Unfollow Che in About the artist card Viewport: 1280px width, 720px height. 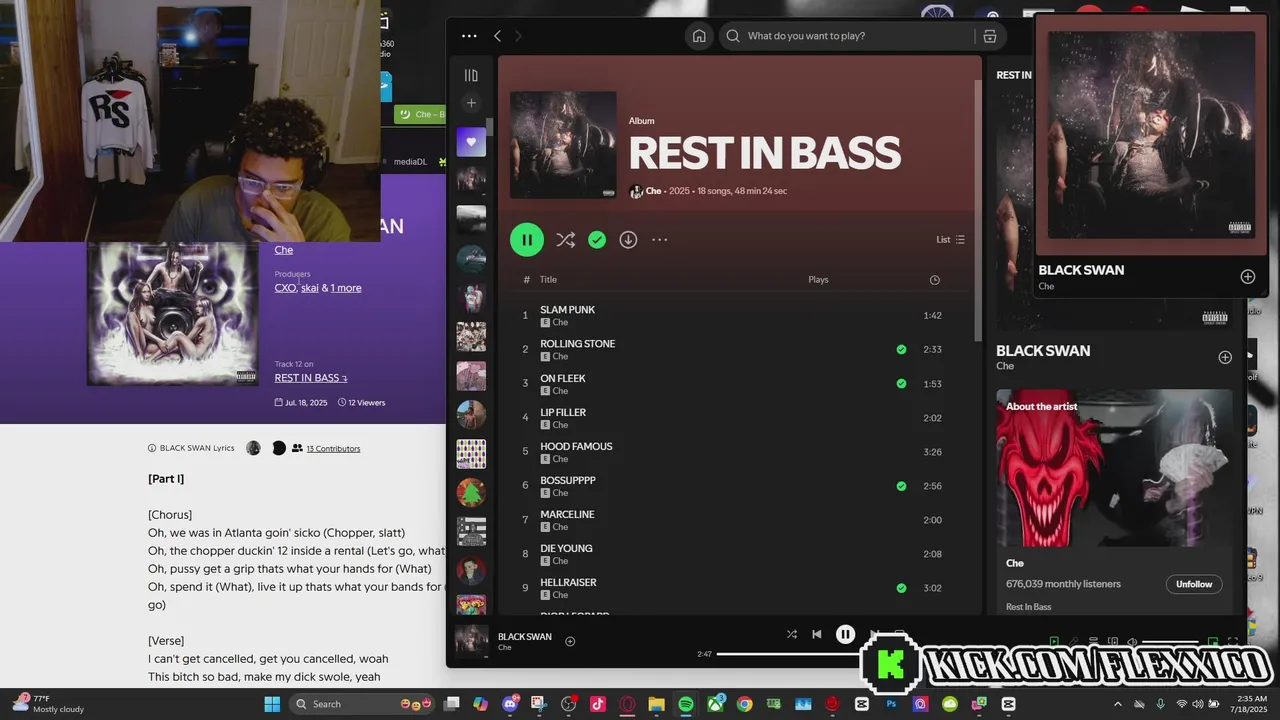[1194, 584]
